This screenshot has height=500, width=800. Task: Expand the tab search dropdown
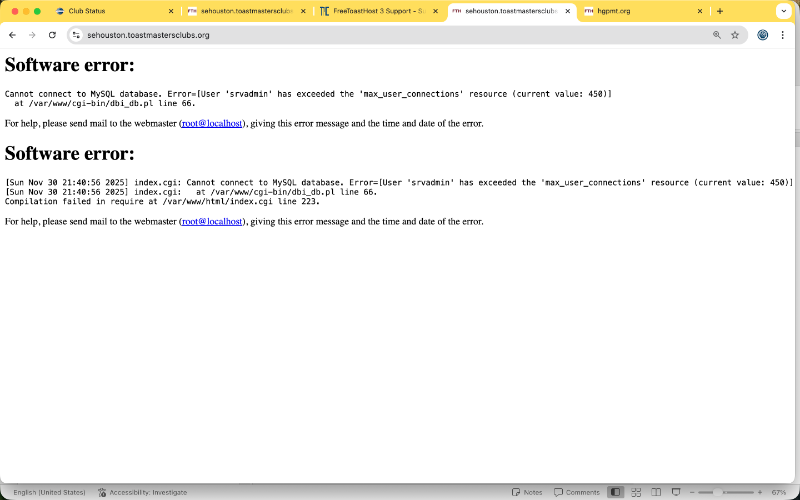click(783, 11)
